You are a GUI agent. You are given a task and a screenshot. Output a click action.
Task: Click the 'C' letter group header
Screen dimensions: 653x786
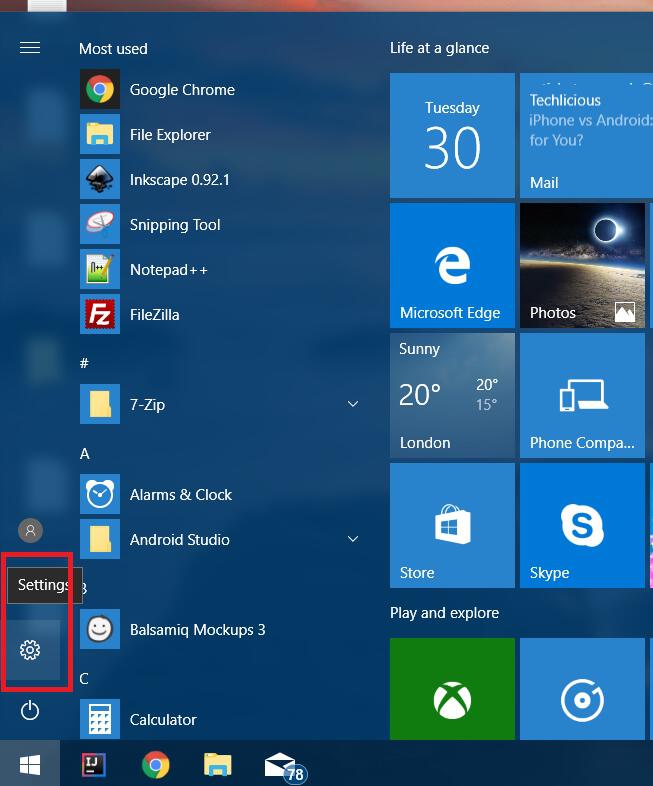point(84,679)
